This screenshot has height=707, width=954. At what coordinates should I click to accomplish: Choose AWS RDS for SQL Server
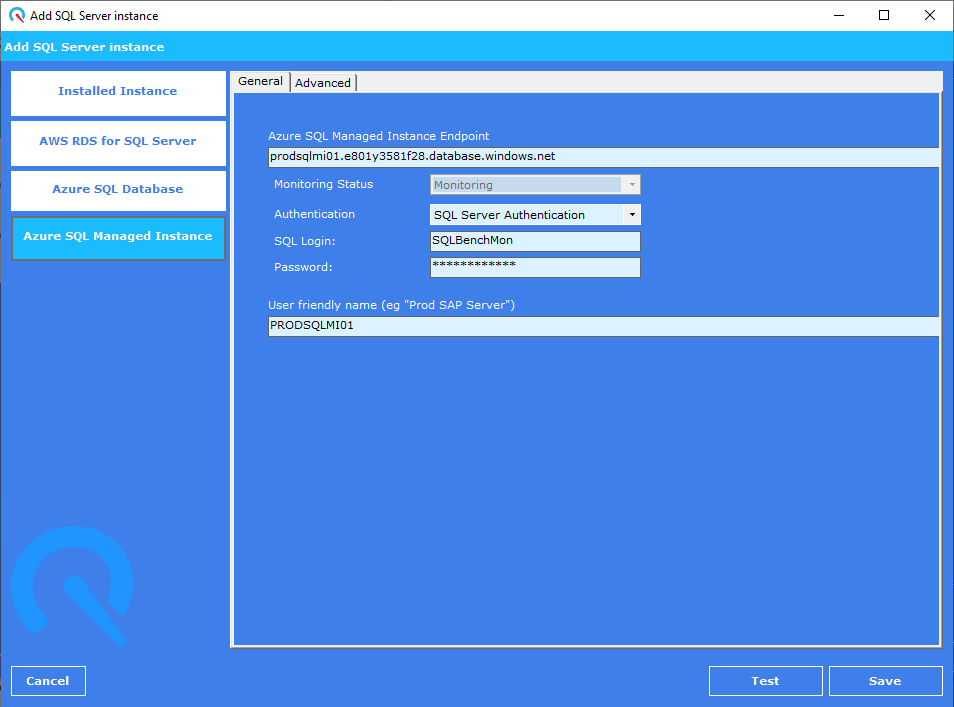(x=118, y=142)
